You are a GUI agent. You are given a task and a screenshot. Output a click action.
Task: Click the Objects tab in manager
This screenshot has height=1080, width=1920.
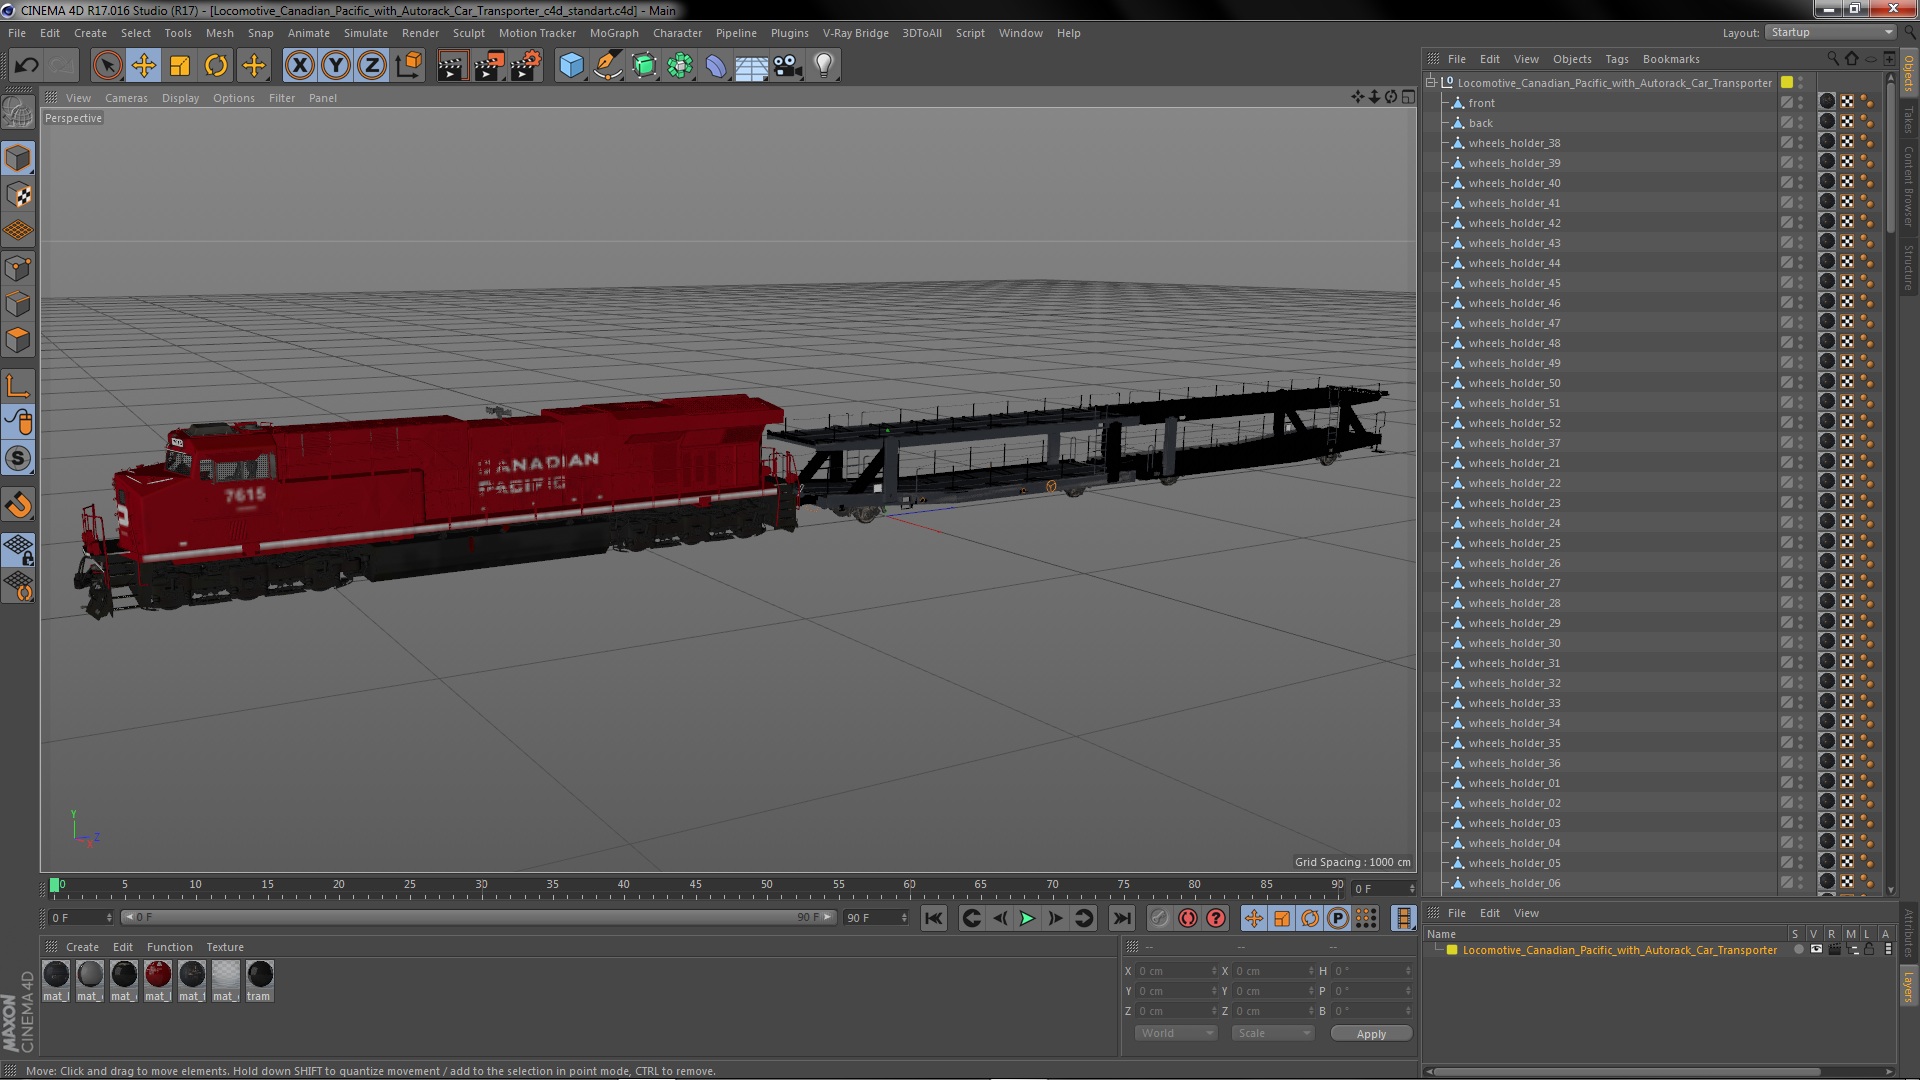pyautogui.click(x=1572, y=58)
